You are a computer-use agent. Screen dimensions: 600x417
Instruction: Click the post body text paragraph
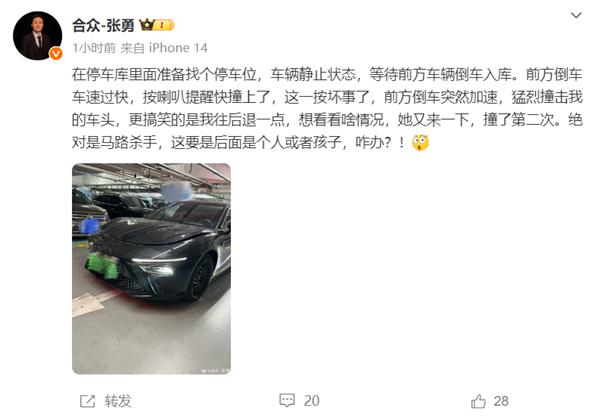[327, 109]
